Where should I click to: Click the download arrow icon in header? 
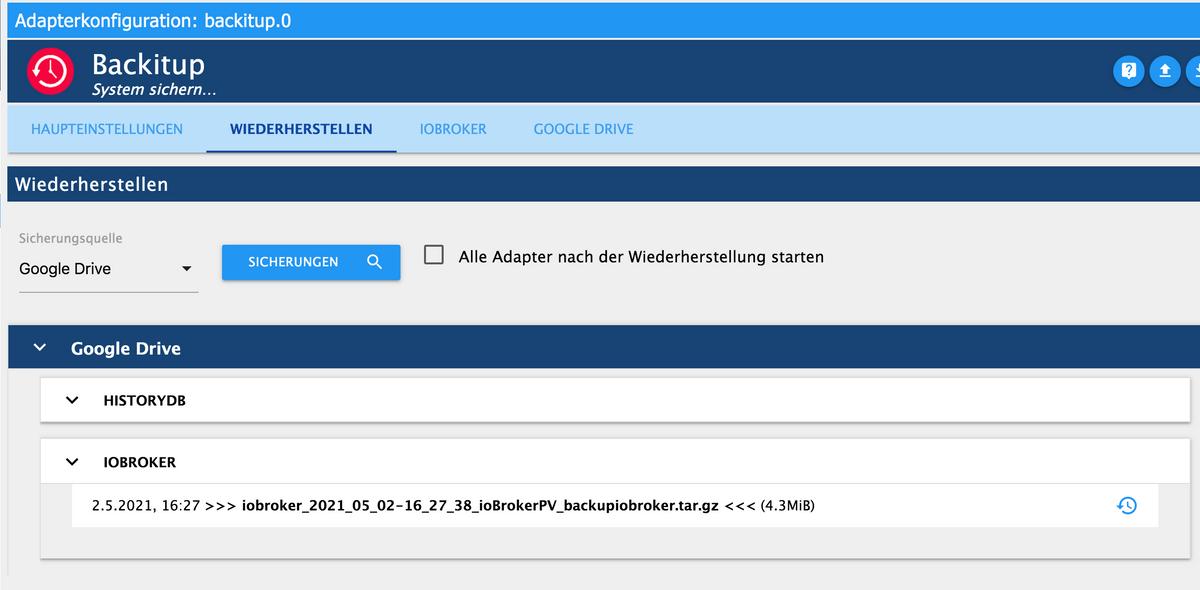tap(1195, 71)
